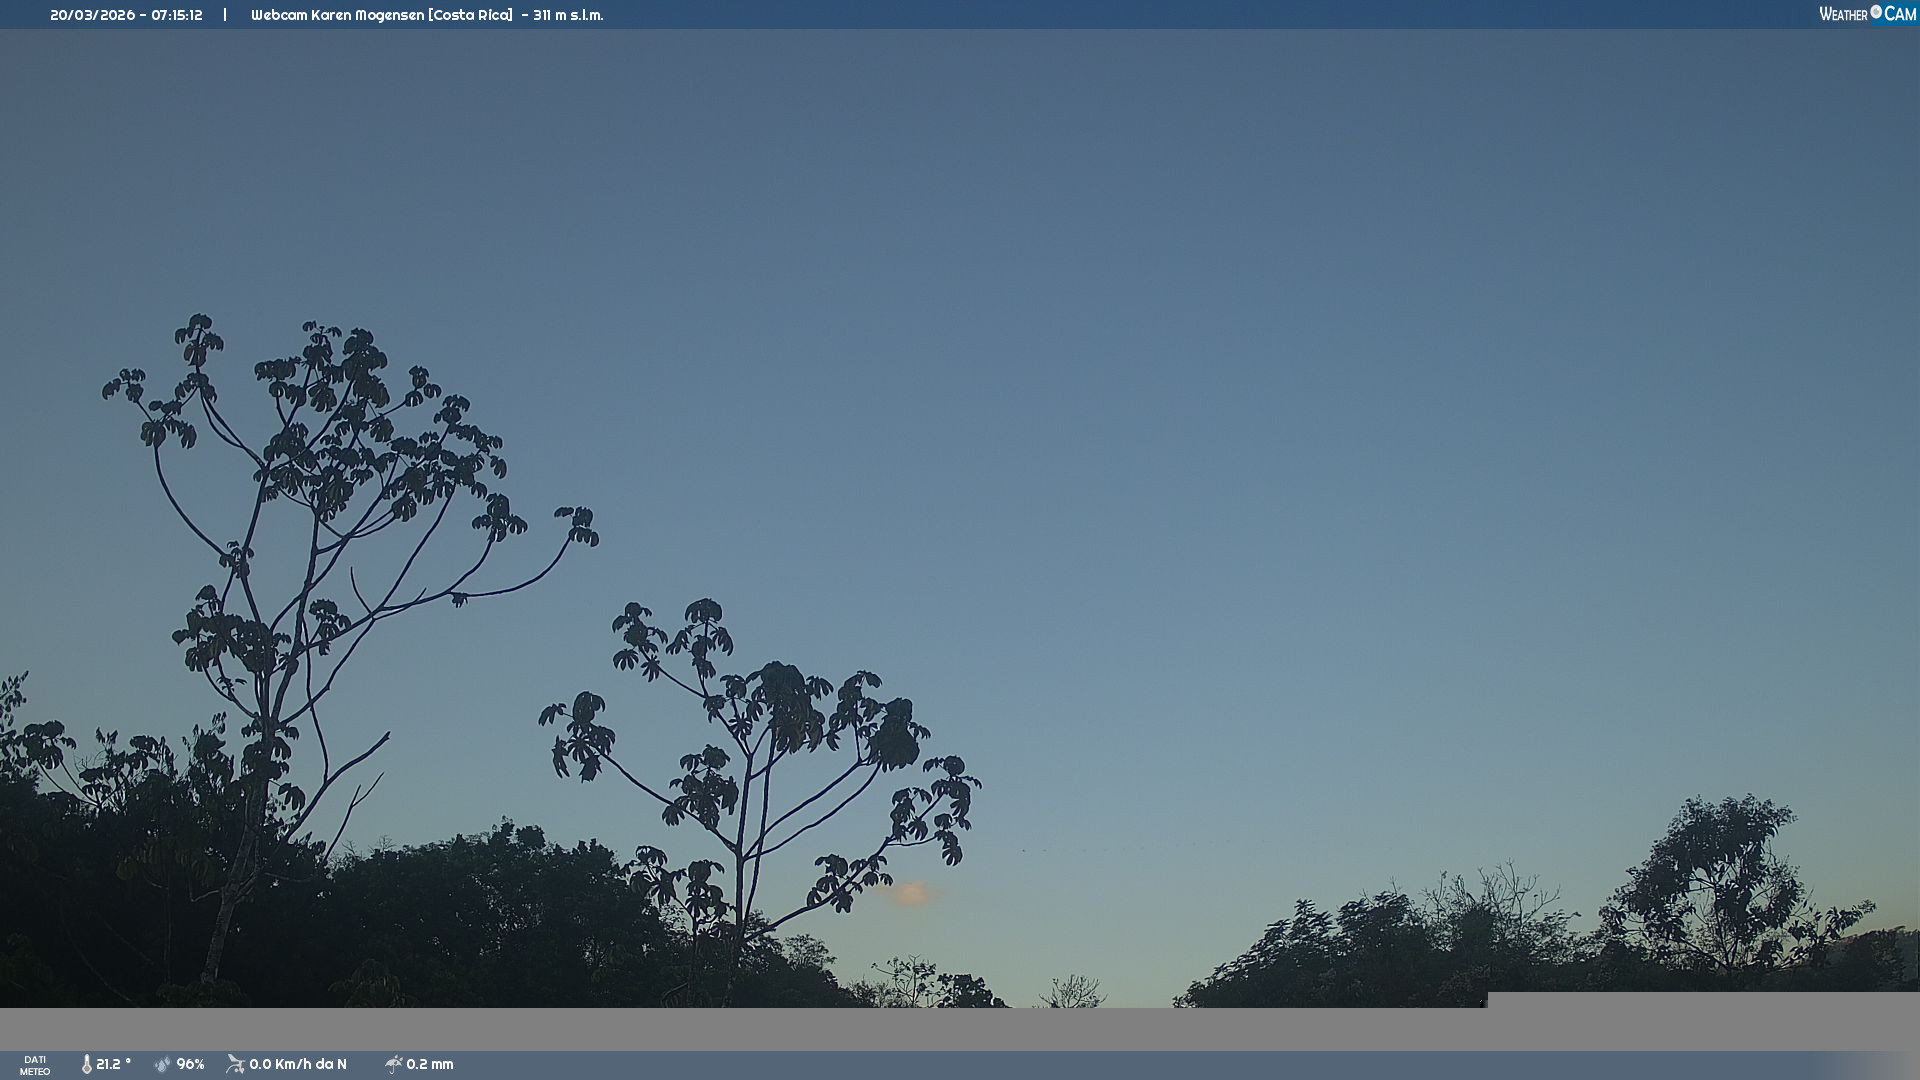Click the wind anemometer icon
Image resolution: width=1920 pixels, height=1080 pixels.
pyautogui.click(x=235, y=1064)
